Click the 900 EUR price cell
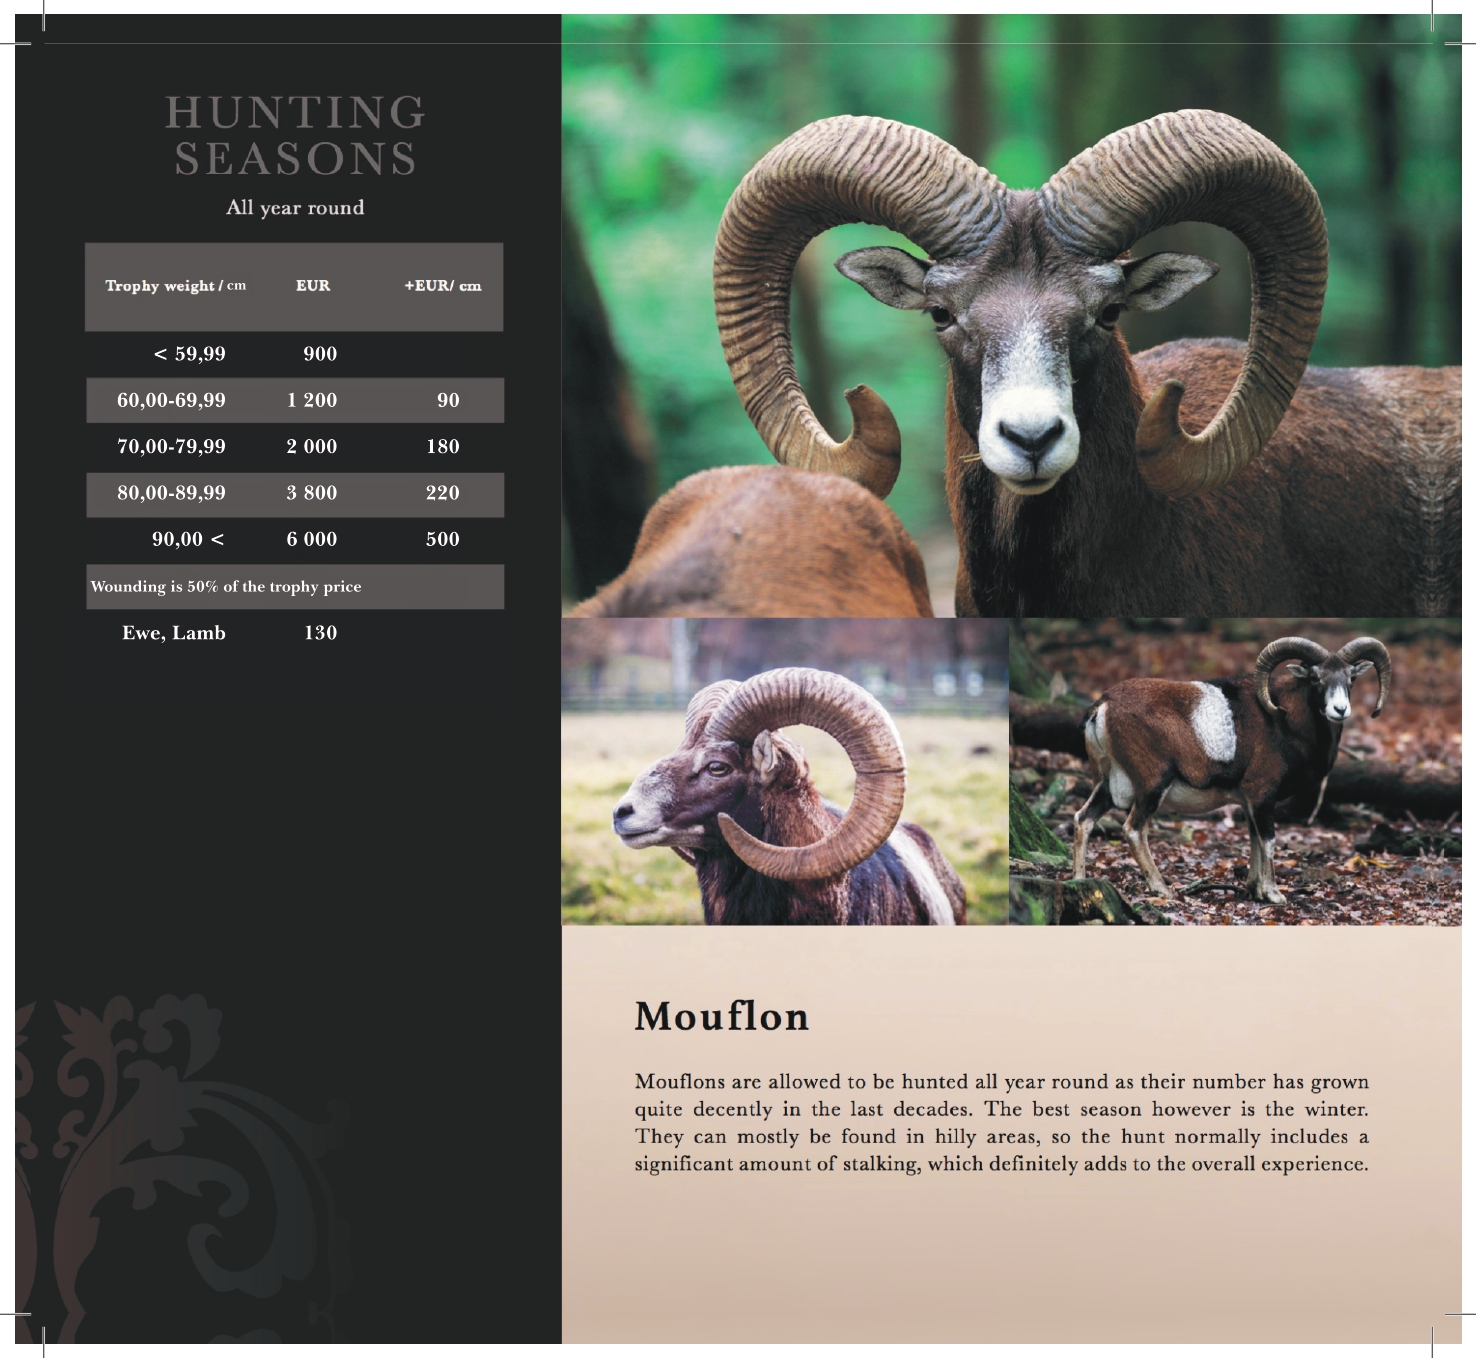The image size is (1476, 1358). tap(320, 354)
